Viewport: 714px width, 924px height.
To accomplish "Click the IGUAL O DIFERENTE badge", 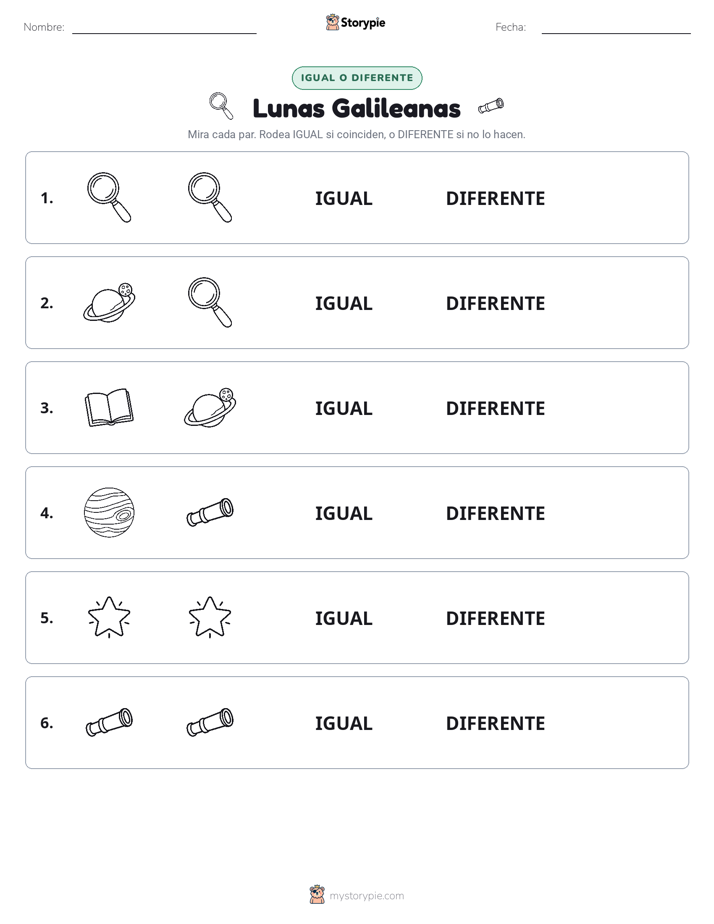I will (x=357, y=78).
